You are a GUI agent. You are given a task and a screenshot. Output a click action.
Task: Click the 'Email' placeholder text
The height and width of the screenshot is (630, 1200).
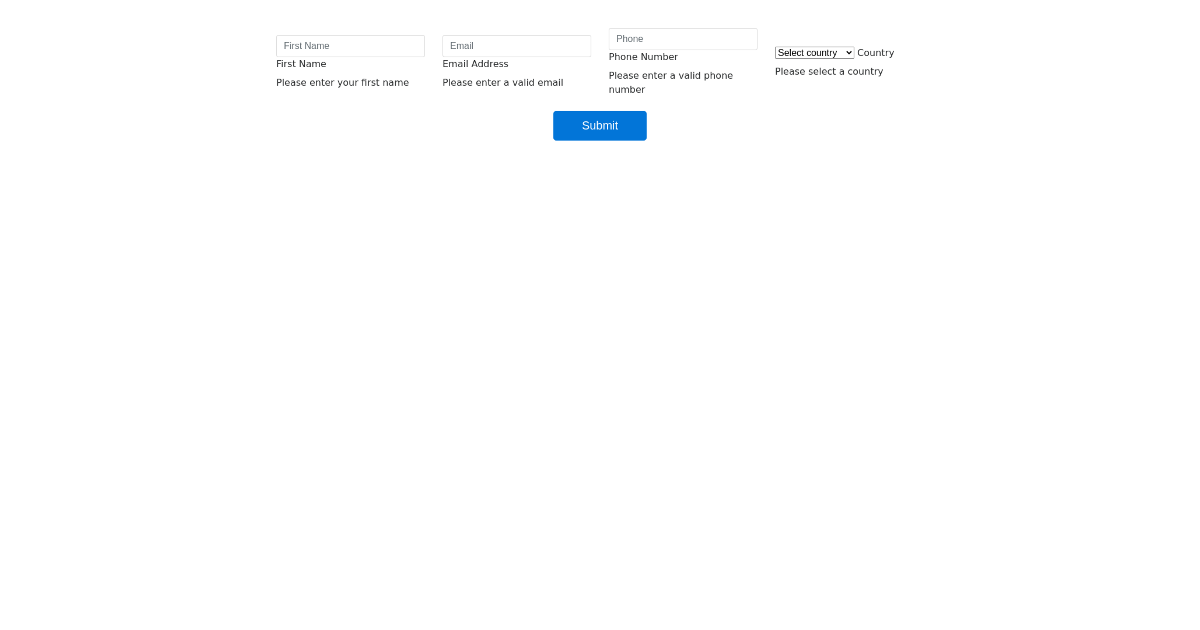coord(462,46)
